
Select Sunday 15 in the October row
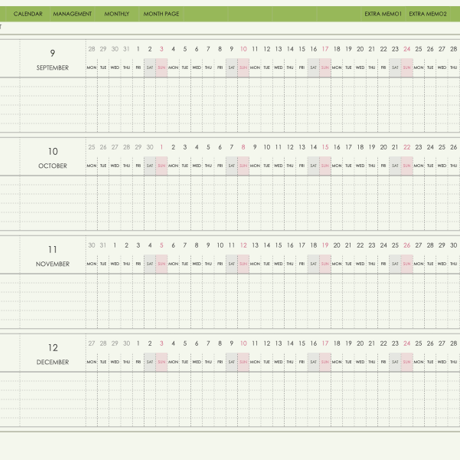click(325, 147)
